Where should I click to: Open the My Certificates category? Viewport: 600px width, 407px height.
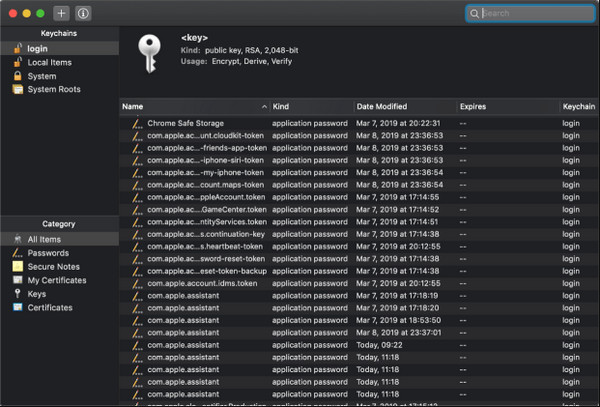coord(58,281)
